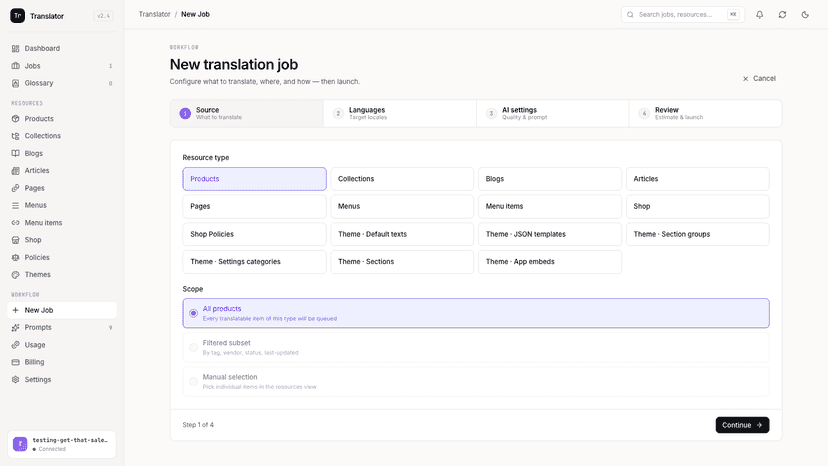
Task: Go to the Review step tab
Action: tap(705, 114)
